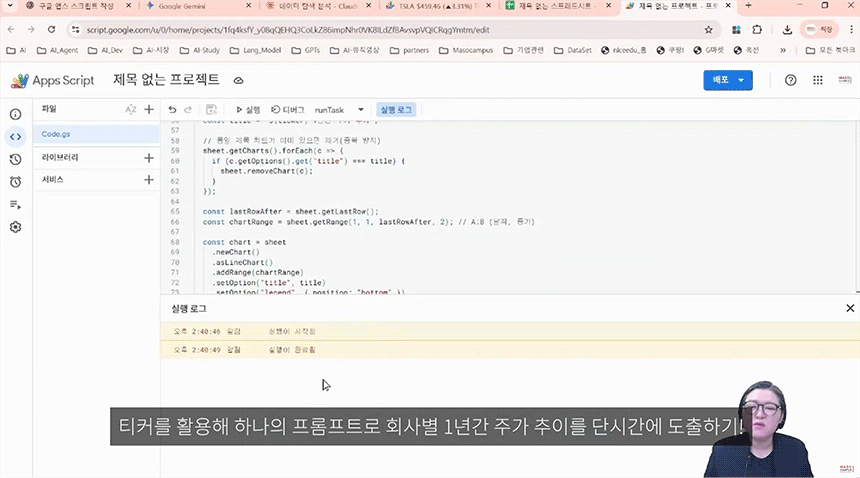Click the undo arrow in editor toolbar
860x478 pixels.
coord(172,110)
